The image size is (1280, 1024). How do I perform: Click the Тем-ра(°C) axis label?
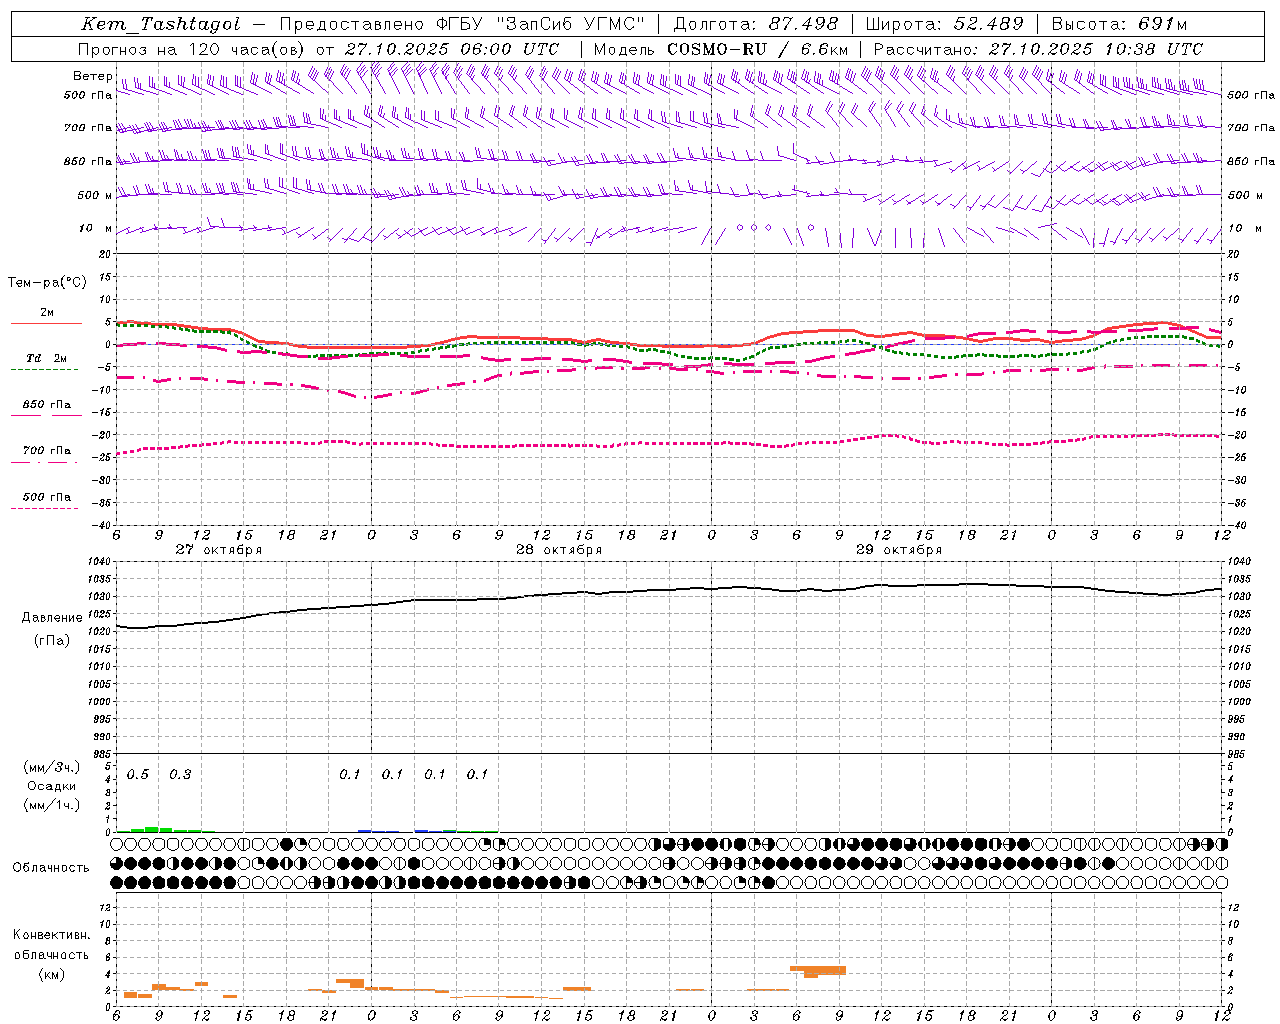point(47,283)
